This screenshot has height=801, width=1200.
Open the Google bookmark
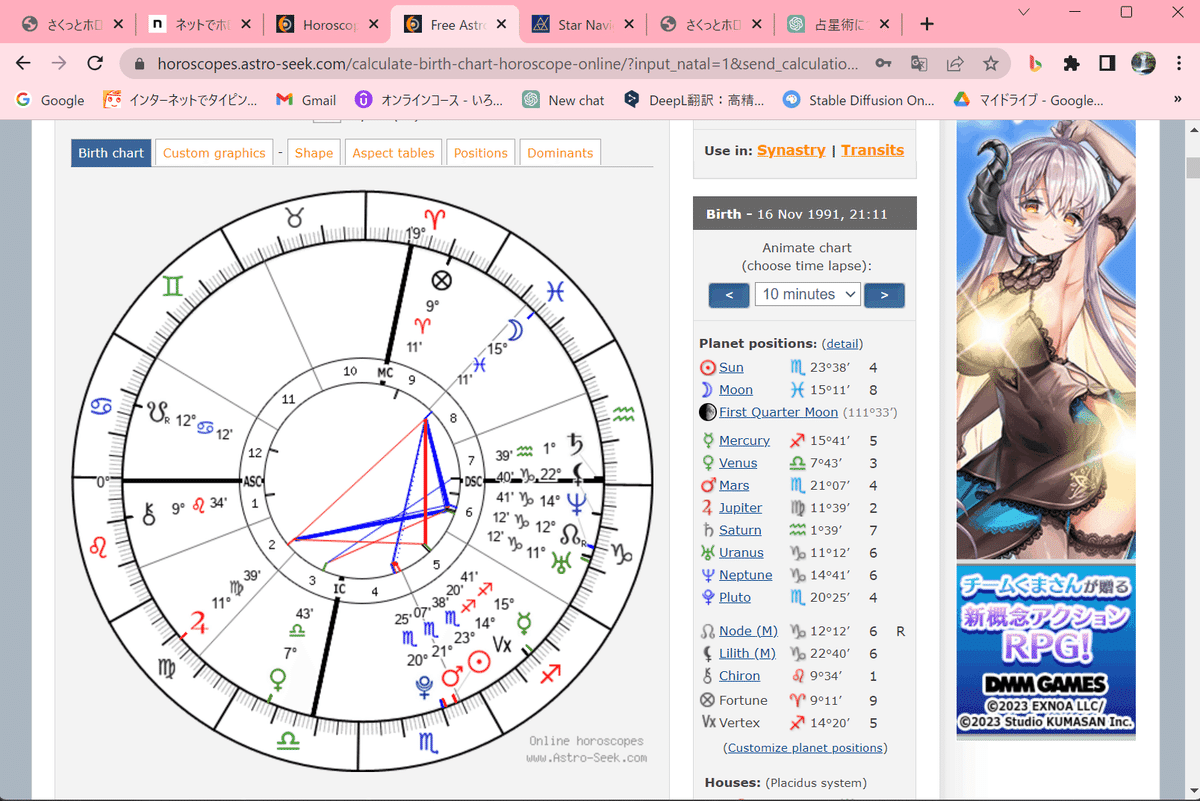tap(50, 100)
